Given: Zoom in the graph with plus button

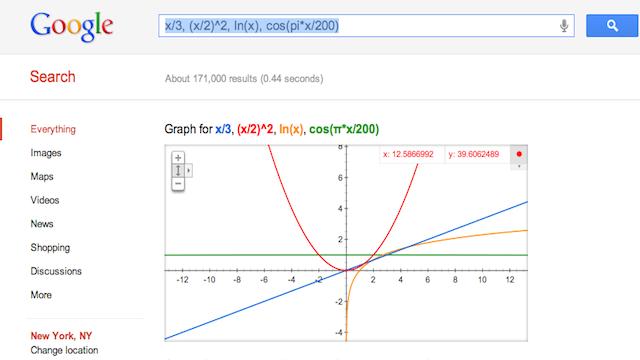Looking at the screenshot, I should 178,158.
